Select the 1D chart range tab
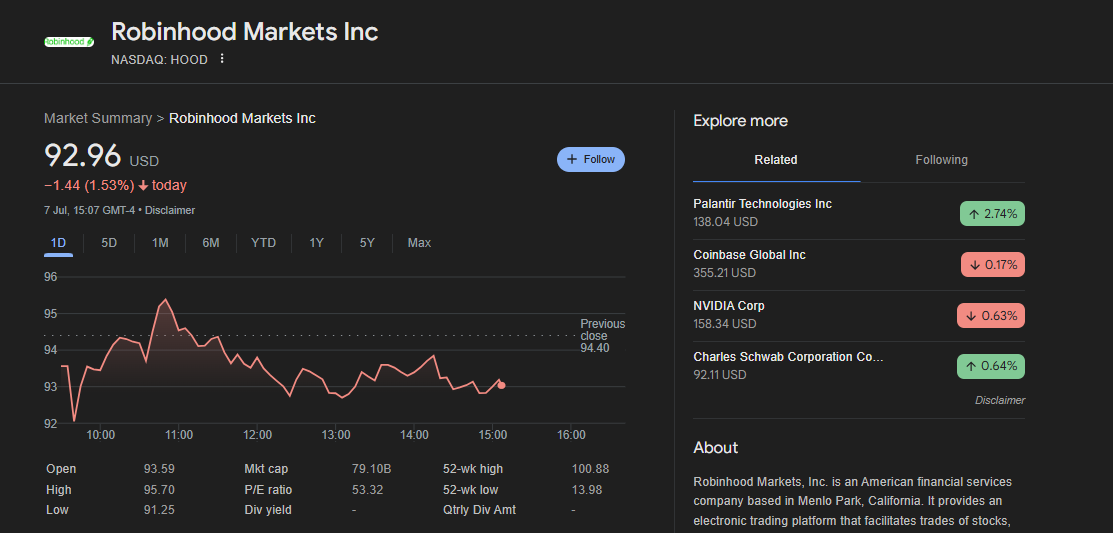The width and height of the screenshot is (1113, 533). tap(58, 243)
